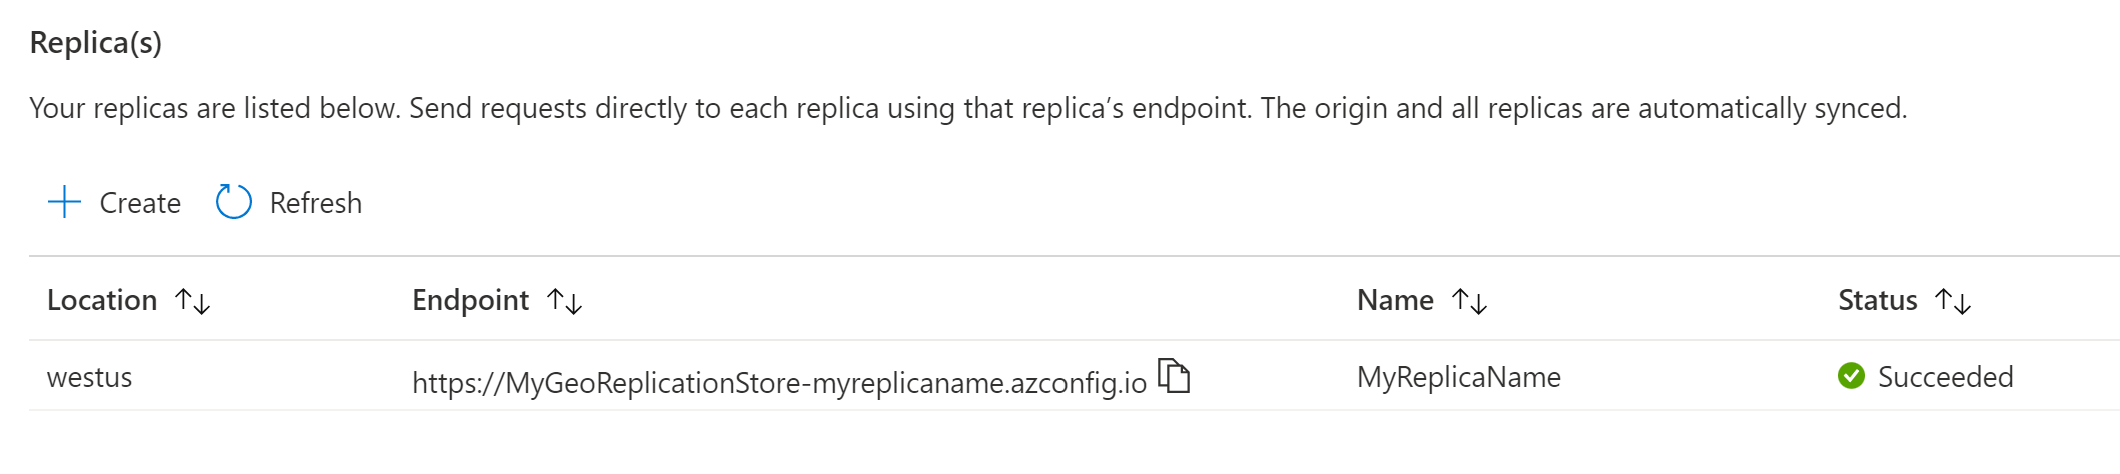Image resolution: width=2120 pixels, height=474 pixels.
Task: Sort by the Endpoint column header
Action: tap(470, 300)
